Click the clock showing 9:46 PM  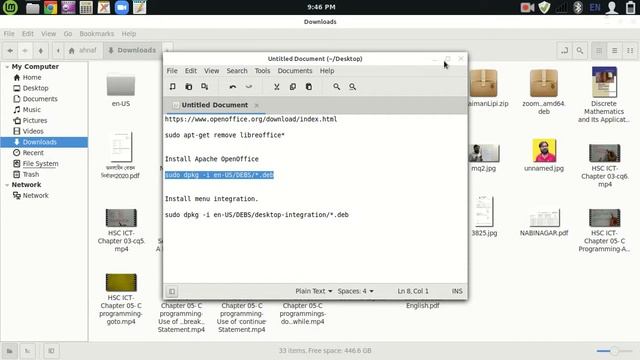click(x=321, y=7)
